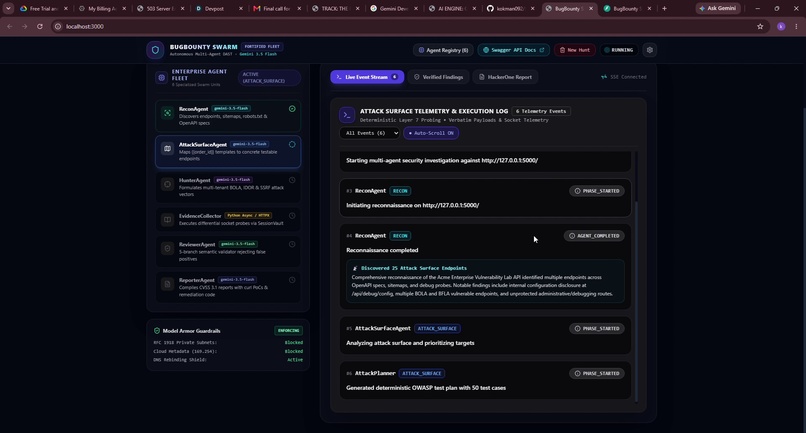
Task: Select the ReporterAgent document icon
Action: [x=167, y=284]
